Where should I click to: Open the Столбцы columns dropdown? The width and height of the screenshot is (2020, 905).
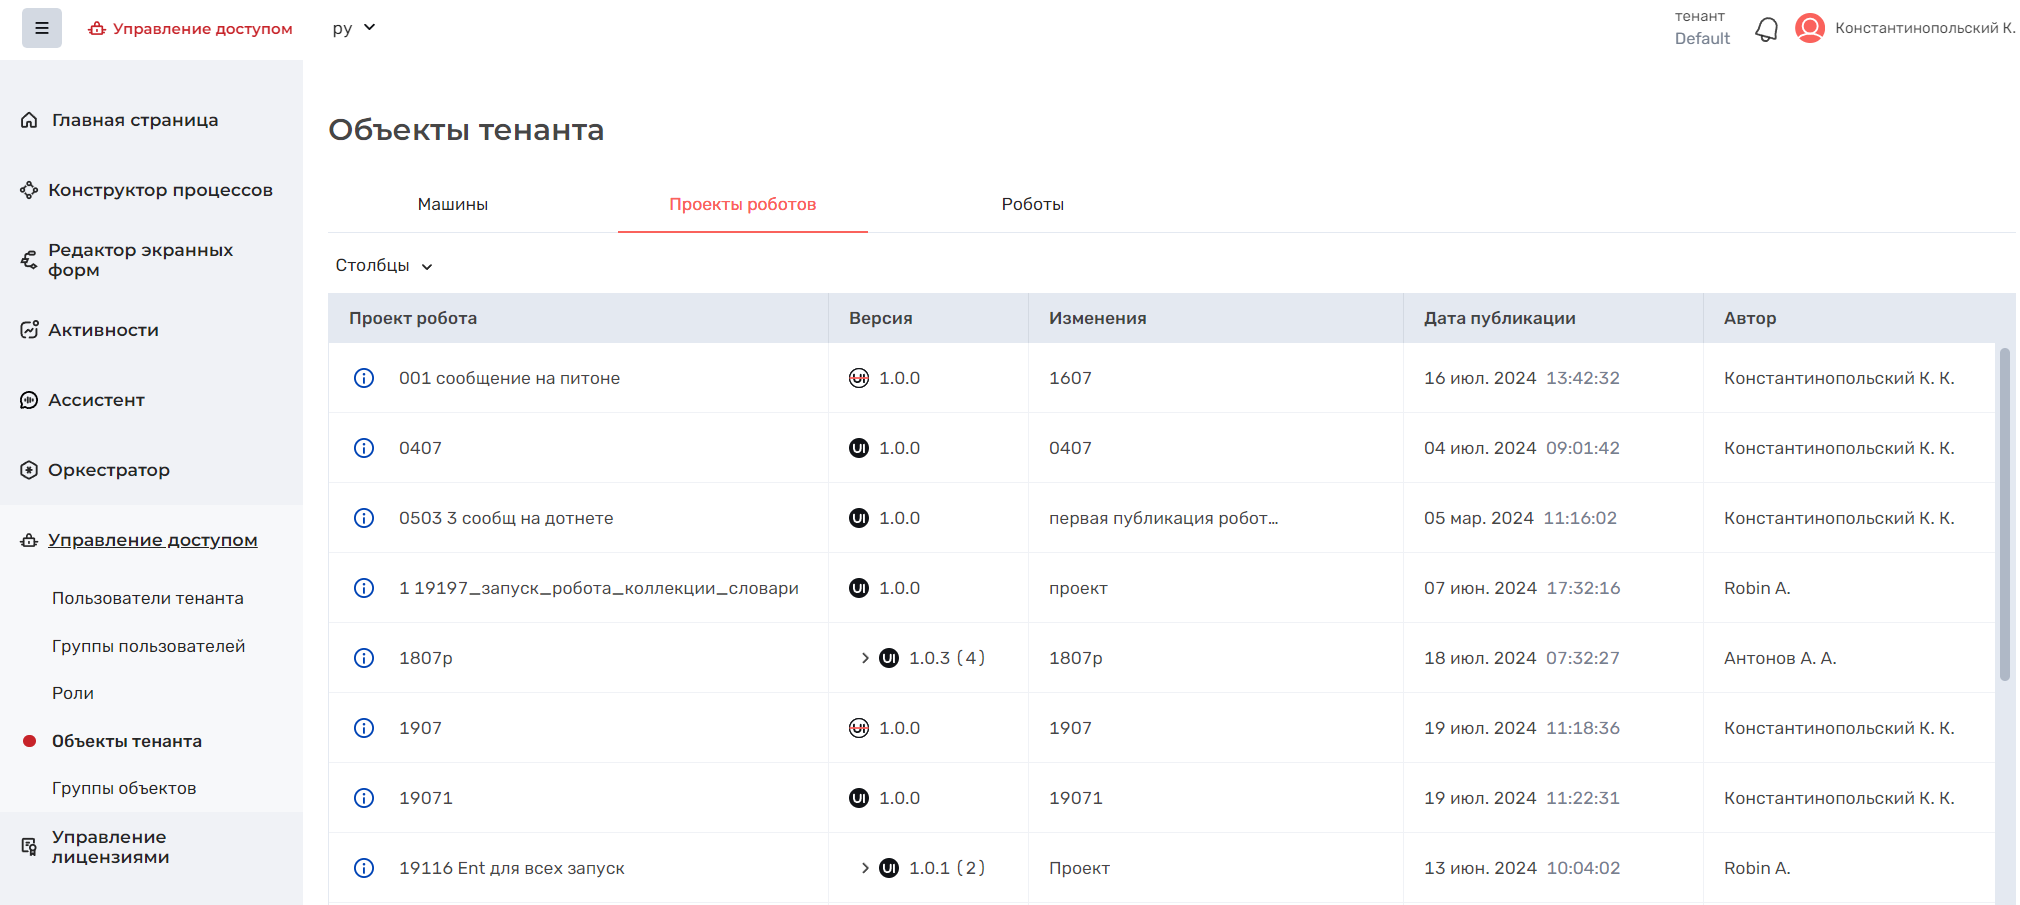[384, 266]
